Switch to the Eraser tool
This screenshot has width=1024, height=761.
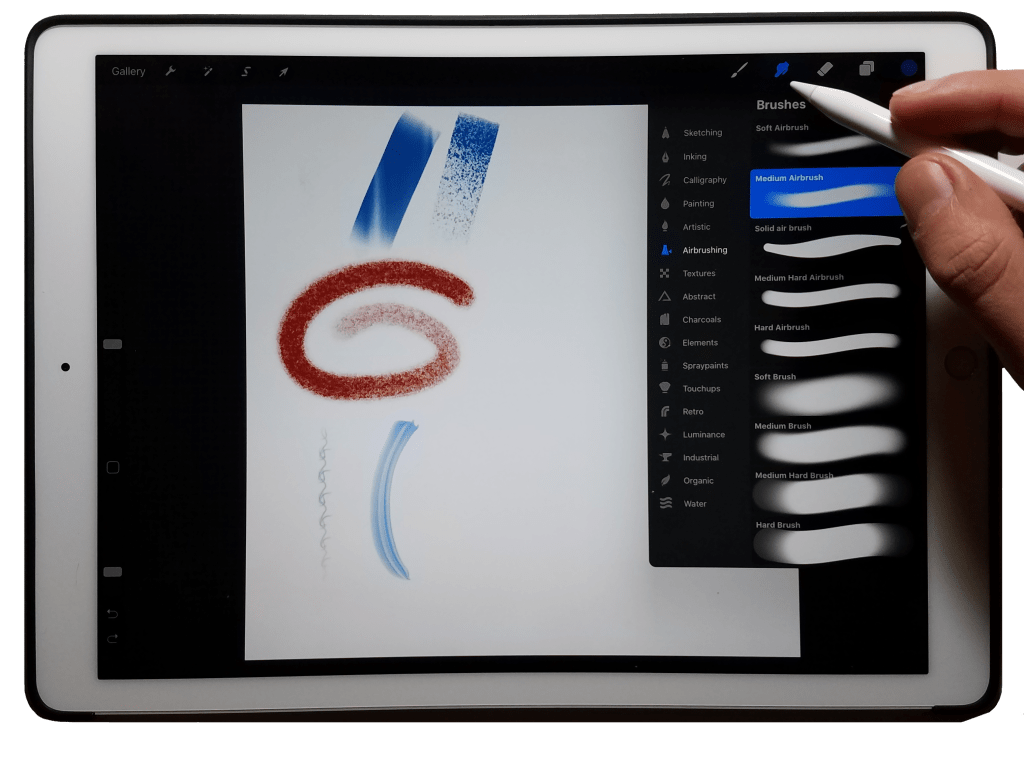(x=823, y=69)
